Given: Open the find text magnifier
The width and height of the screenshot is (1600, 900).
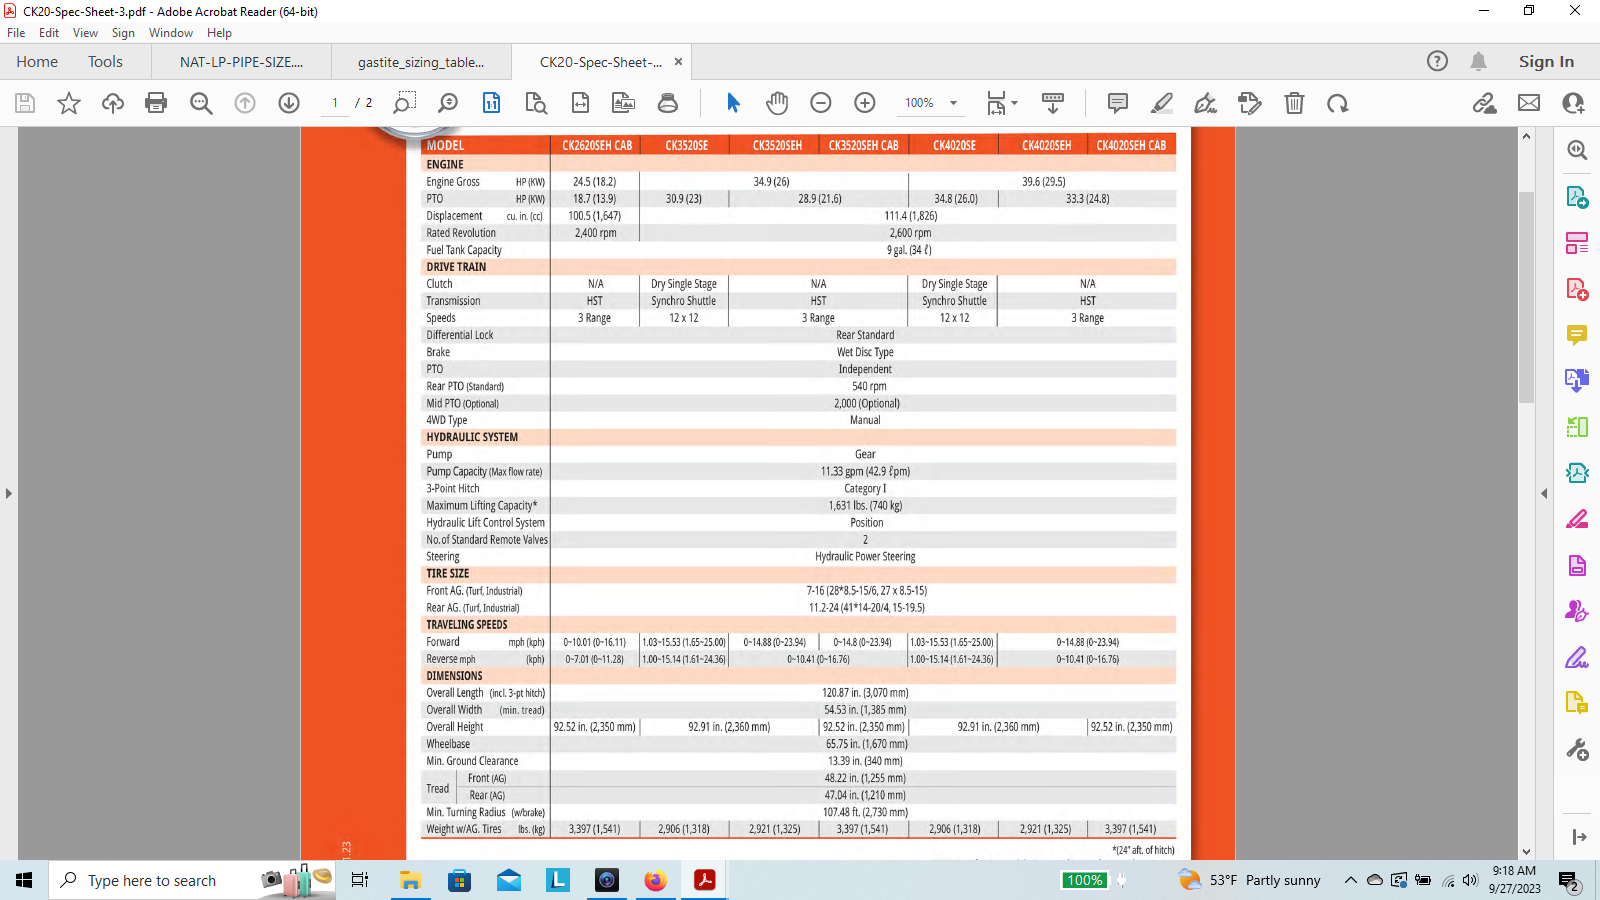Looking at the screenshot, I should click(201, 103).
